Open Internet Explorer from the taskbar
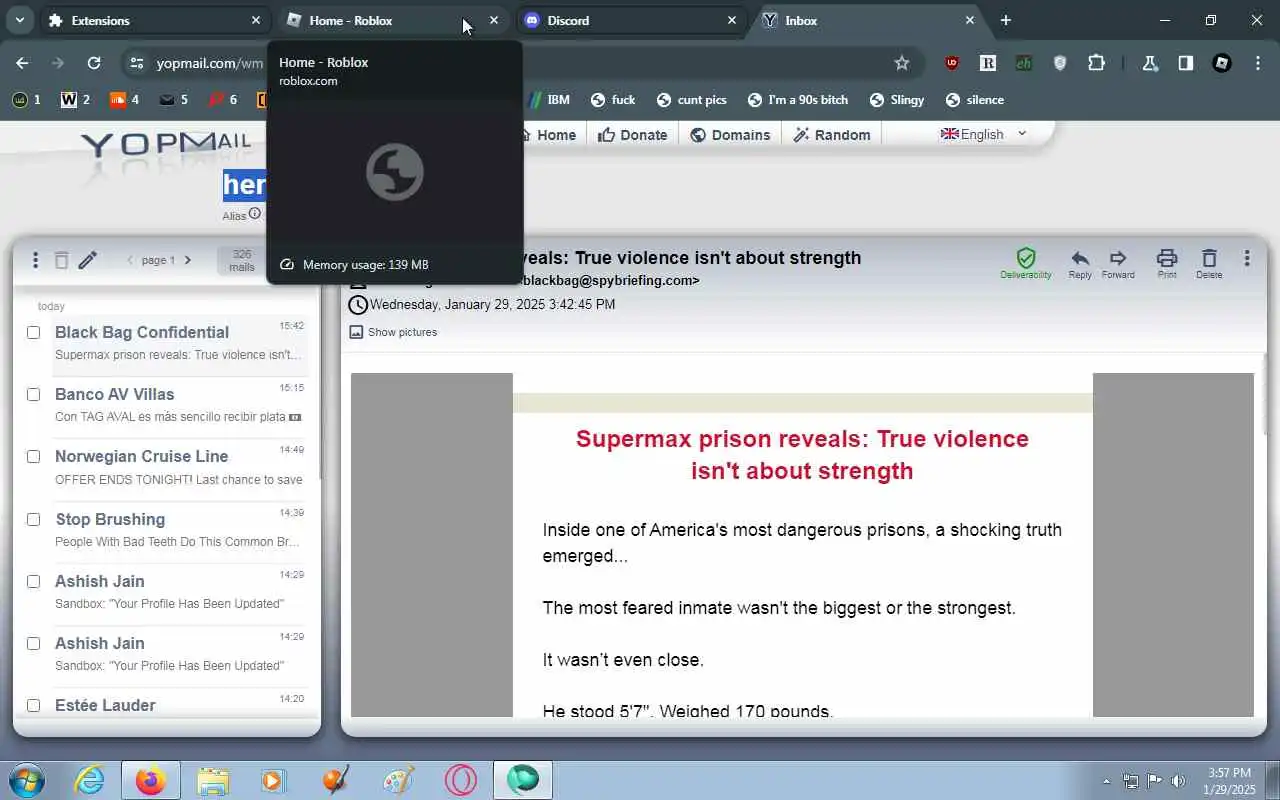Viewport: 1280px width, 800px height. coord(90,780)
